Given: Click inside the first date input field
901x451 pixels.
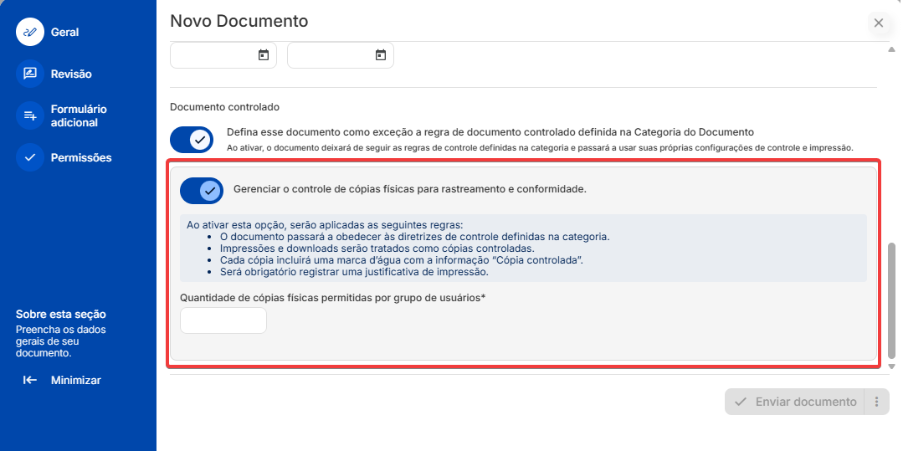Looking at the screenshot, I should pos(212,55).
